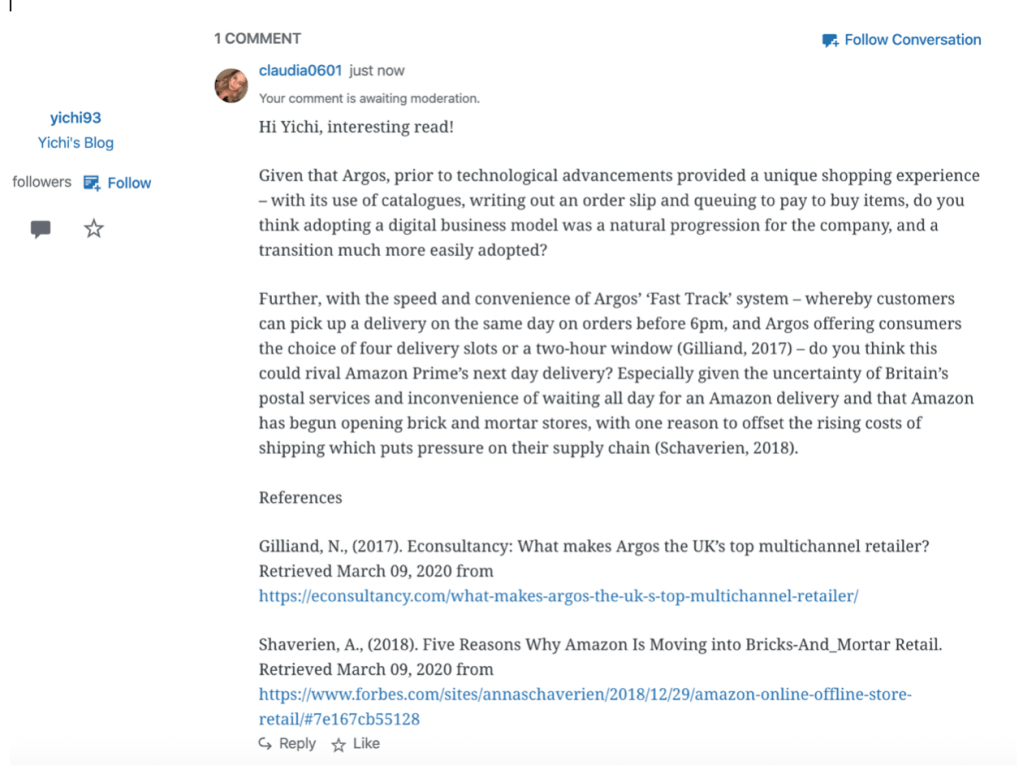
Task: Click the Follow icon beside followers
Action: click(x=92, y=183)
